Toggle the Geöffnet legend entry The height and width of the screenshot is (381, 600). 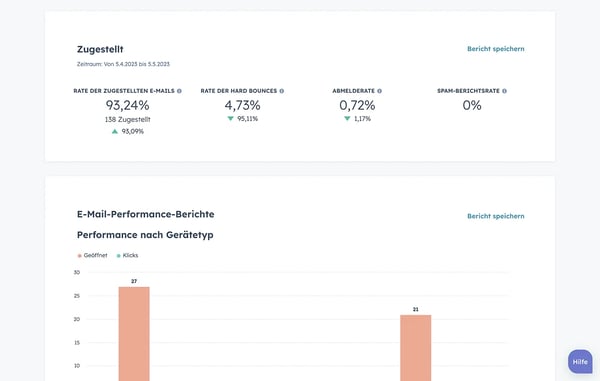[93, 256]
